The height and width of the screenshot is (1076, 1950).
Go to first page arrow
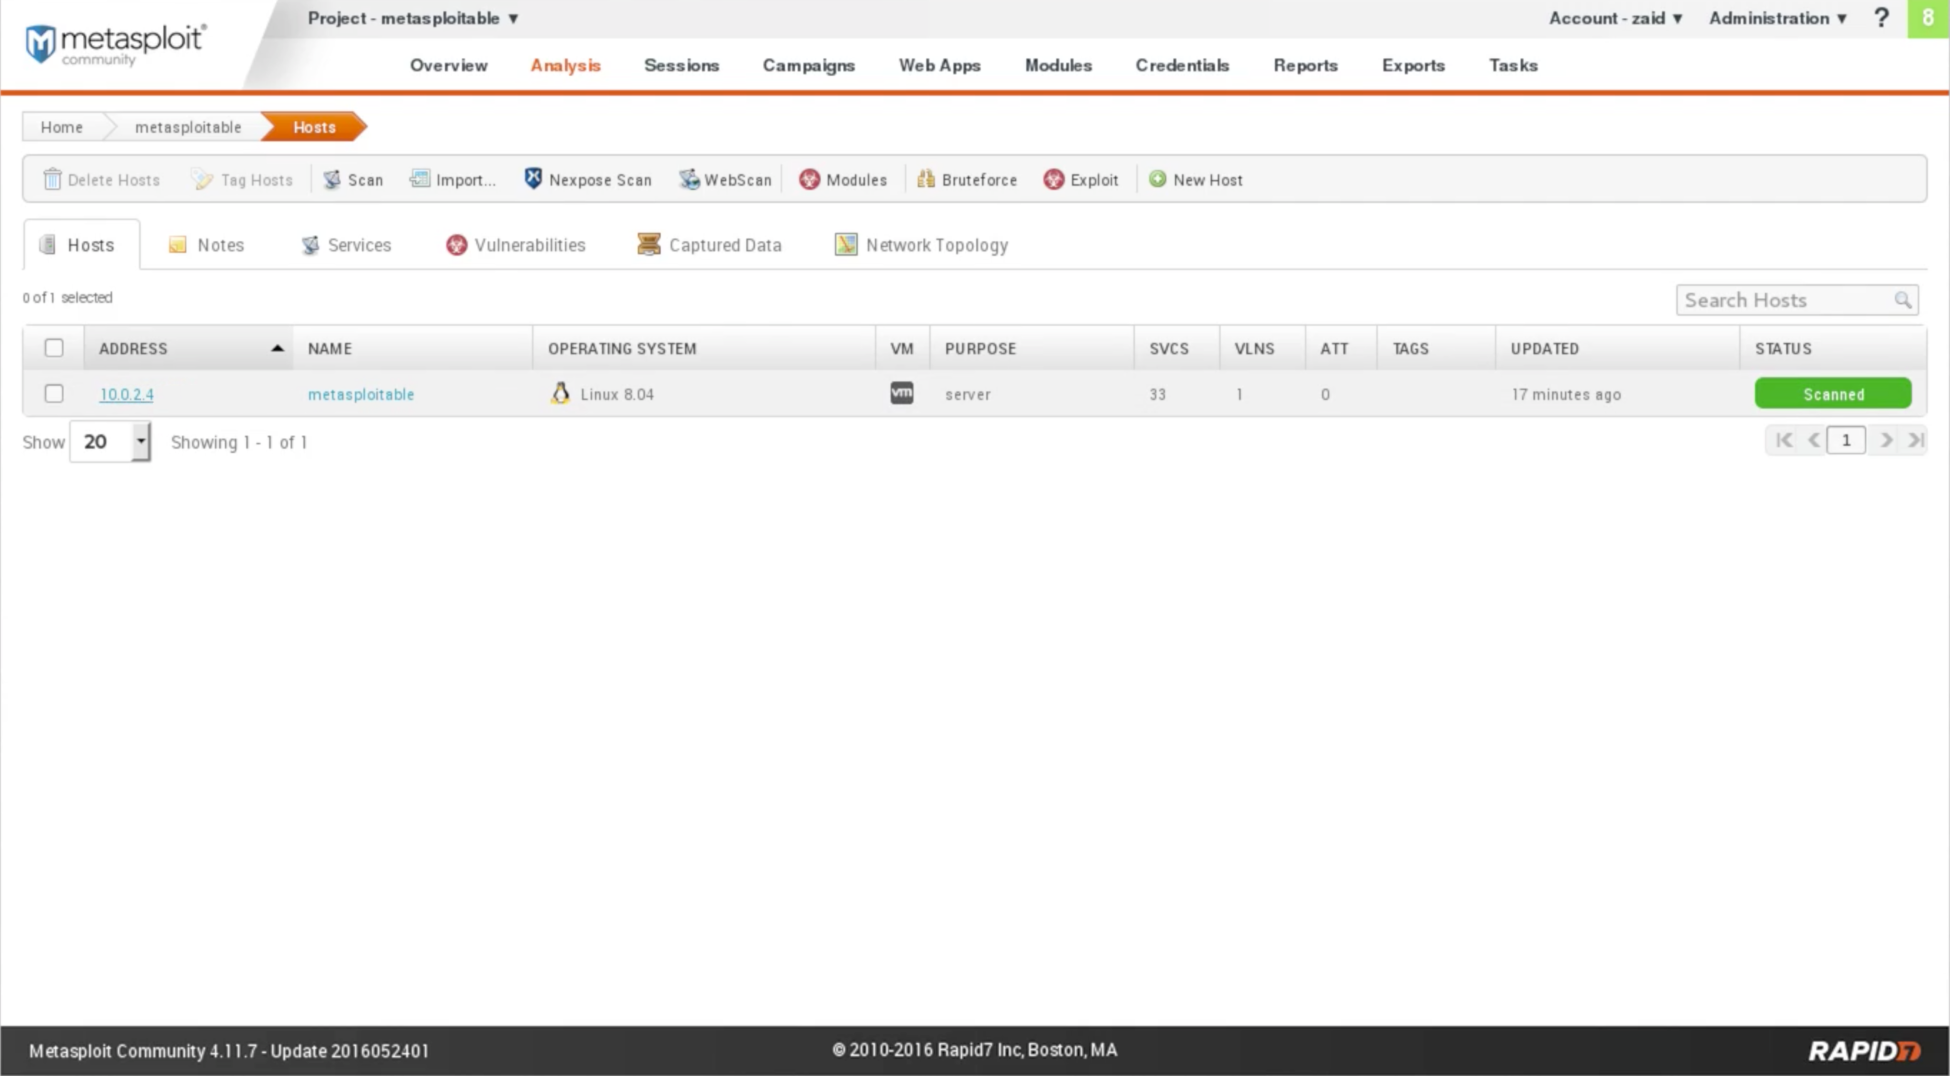[x=1784, y=440]
